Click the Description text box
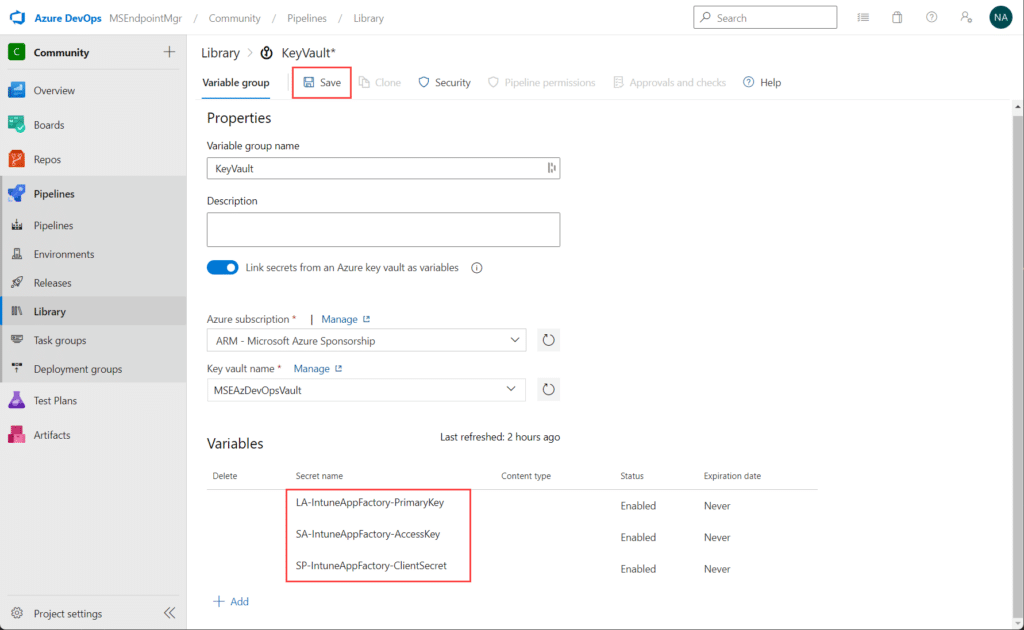 (x=383, y=229)
